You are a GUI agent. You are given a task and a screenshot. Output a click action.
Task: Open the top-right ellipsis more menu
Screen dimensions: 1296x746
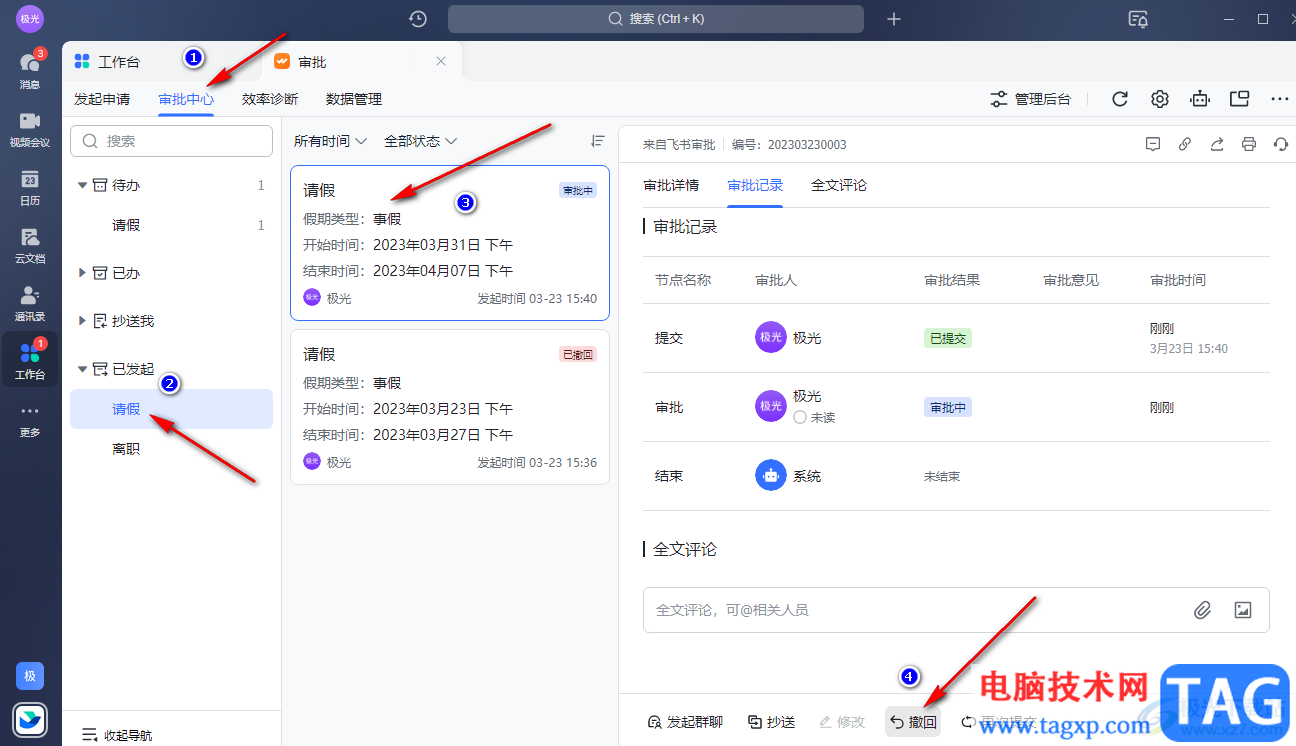coord(1280,99)
